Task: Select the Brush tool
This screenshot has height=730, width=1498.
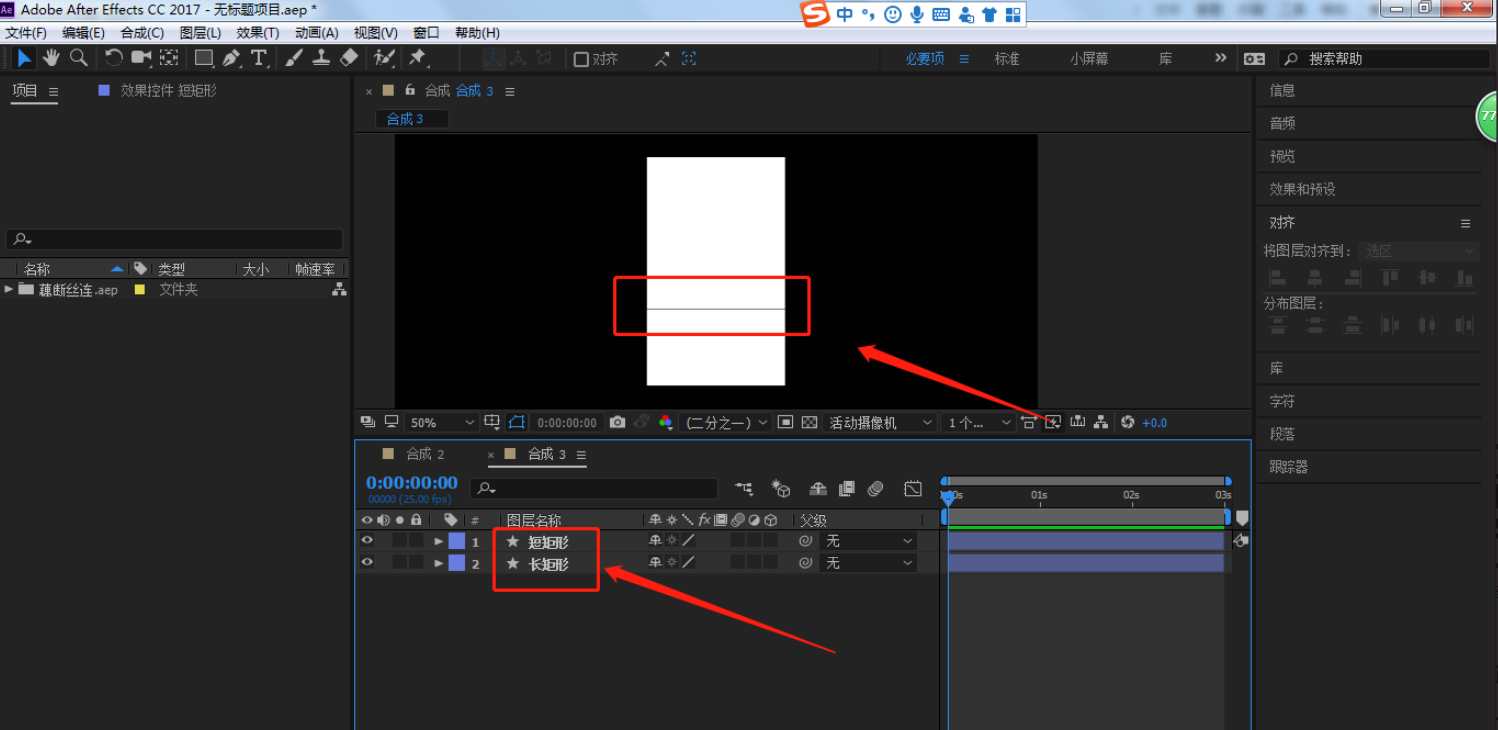Action: point(294,58)
